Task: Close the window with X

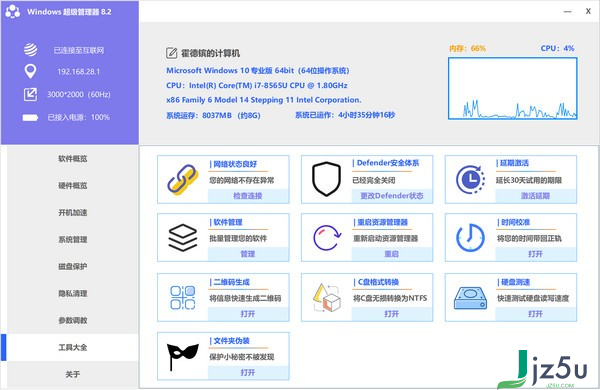Action: [x=588, y=11]
